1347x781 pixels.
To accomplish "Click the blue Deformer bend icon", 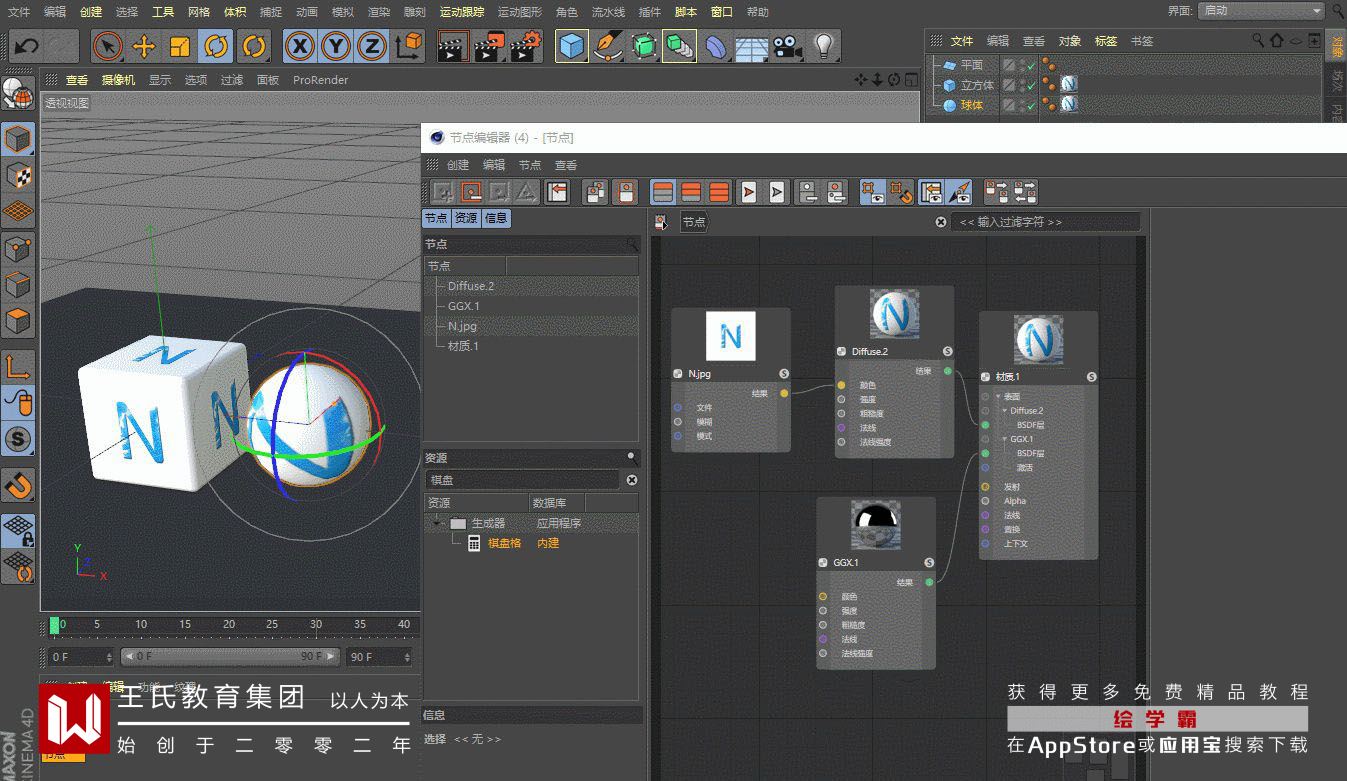I will pos(715,46).
